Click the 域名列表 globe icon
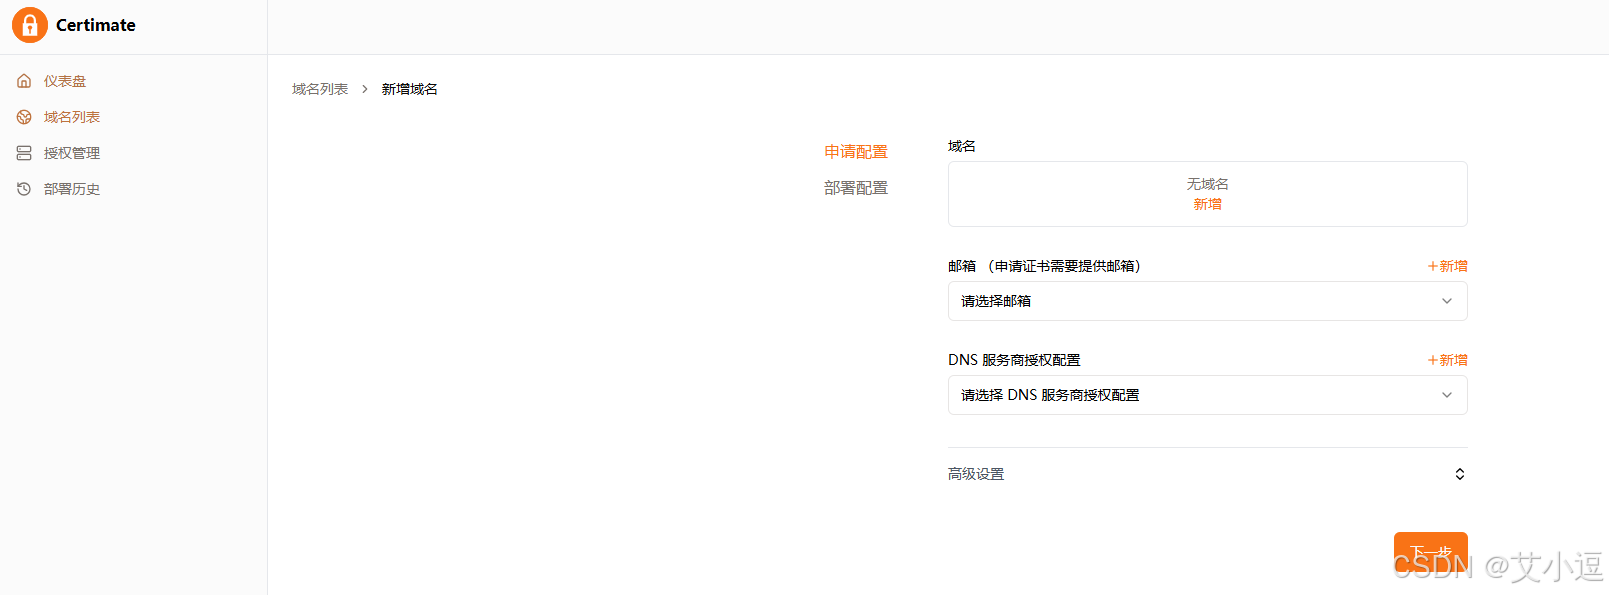 [x=24, y=117]
